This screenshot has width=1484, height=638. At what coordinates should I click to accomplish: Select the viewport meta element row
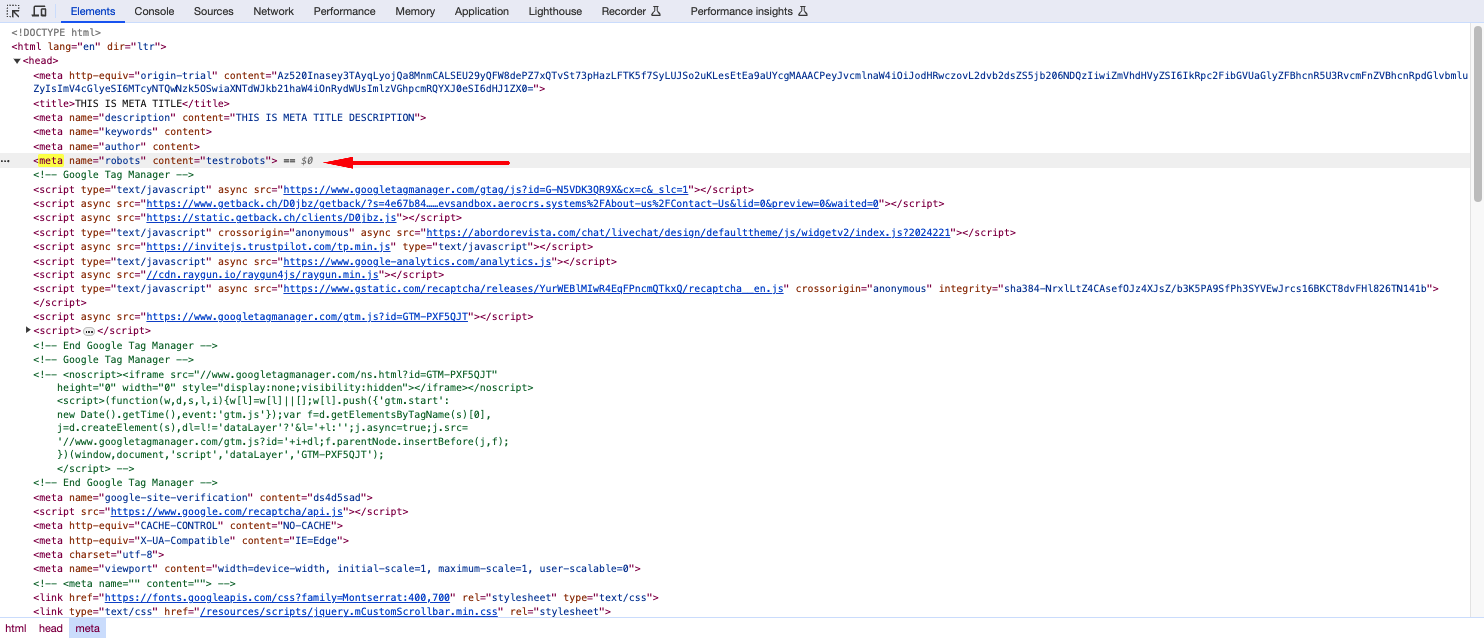coord(336,568)
